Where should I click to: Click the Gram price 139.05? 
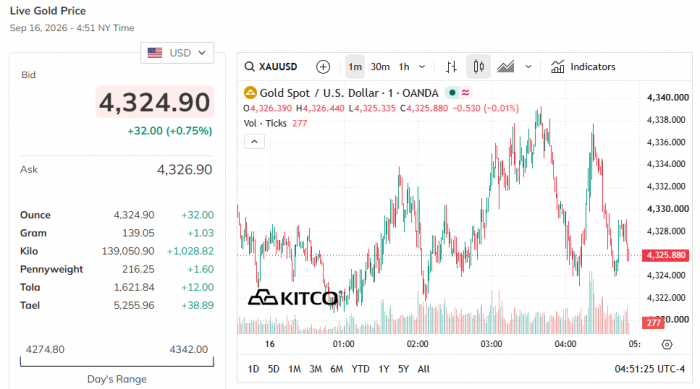pyautogui.click(x=138, y=233)
